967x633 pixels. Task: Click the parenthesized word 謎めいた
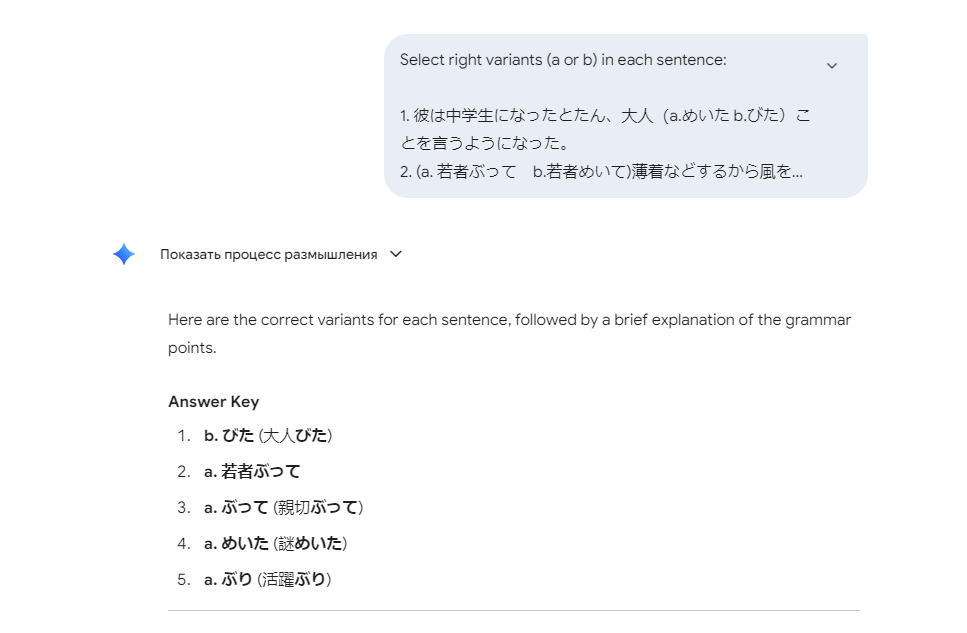click(310, 544)
